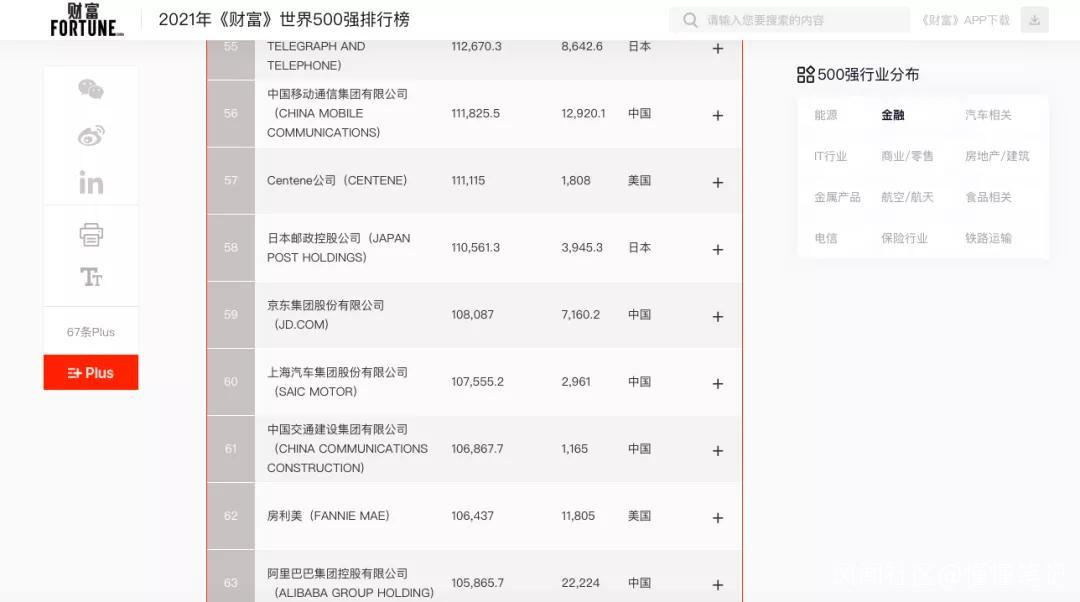Click the profit value 11,805
Viewport: 1080px width, 602px height.
click(x=578, y=516)
